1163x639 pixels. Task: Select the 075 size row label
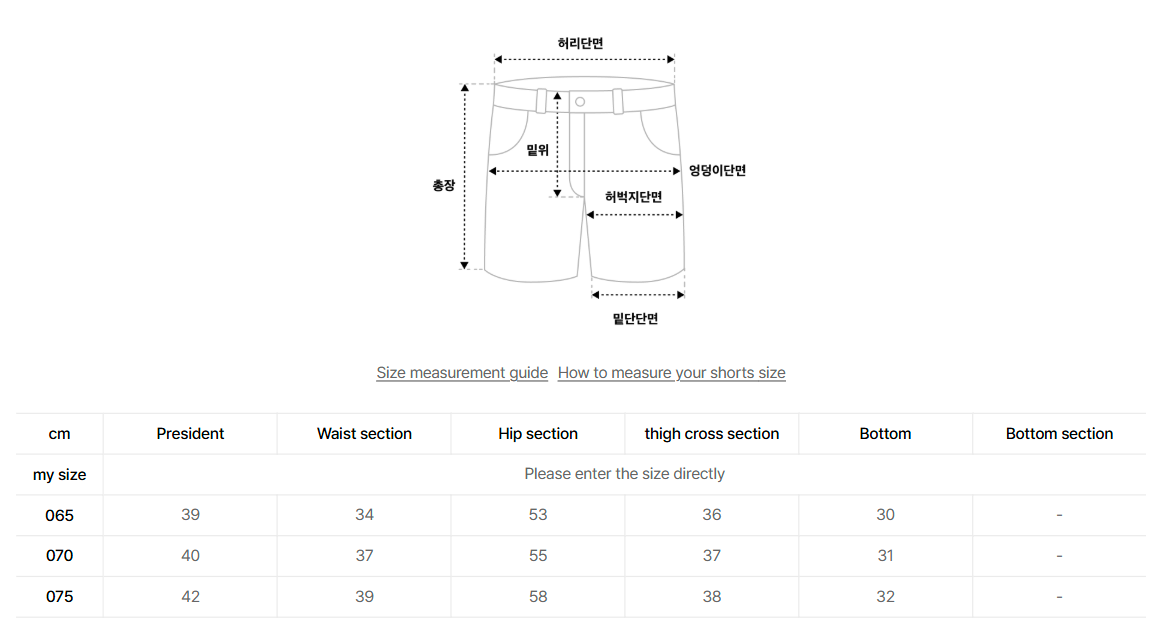(60, 597)
